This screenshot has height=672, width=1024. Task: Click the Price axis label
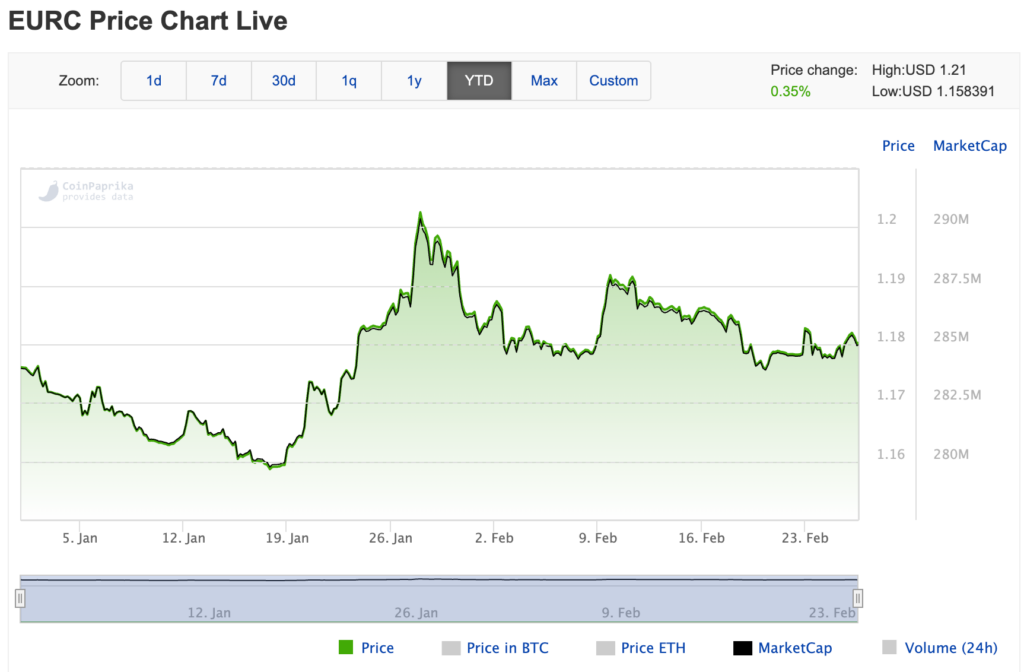[x=898, y=146]
